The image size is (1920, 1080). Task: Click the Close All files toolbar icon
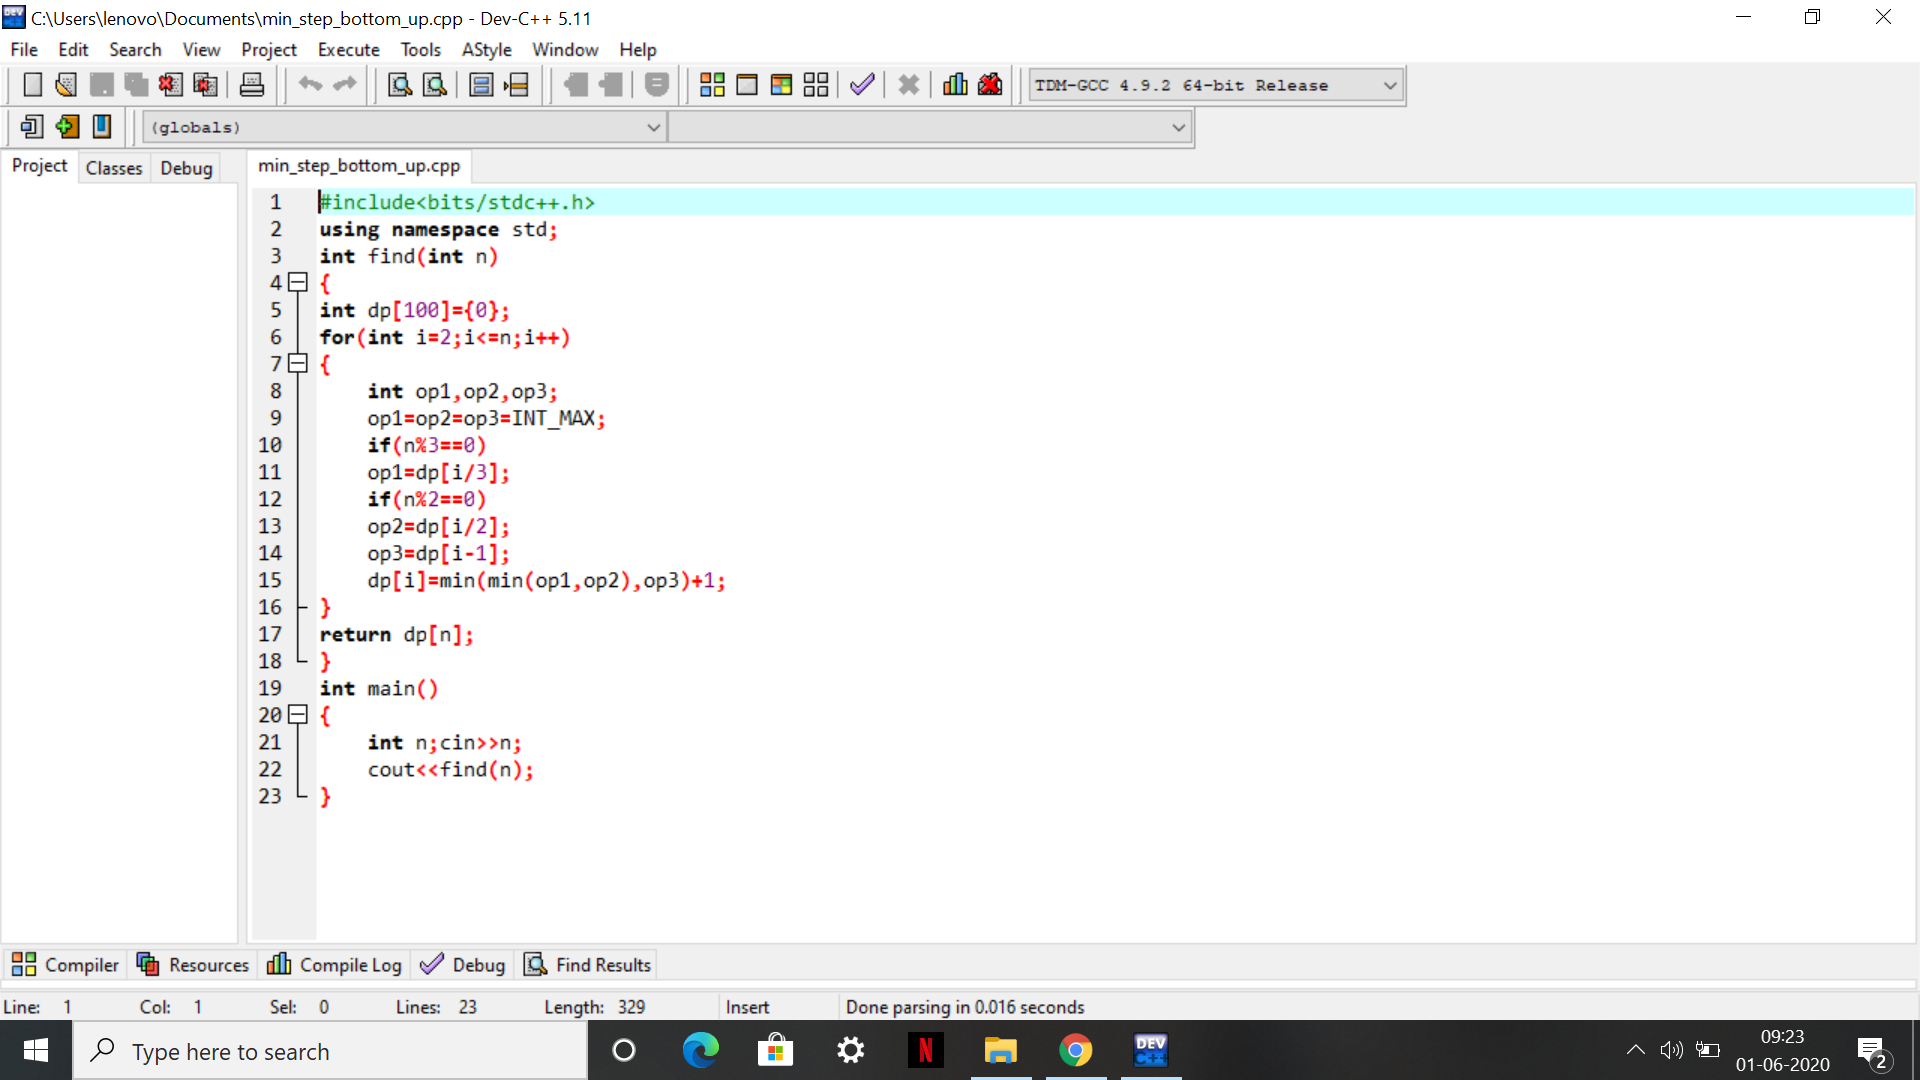pos(205,85)
